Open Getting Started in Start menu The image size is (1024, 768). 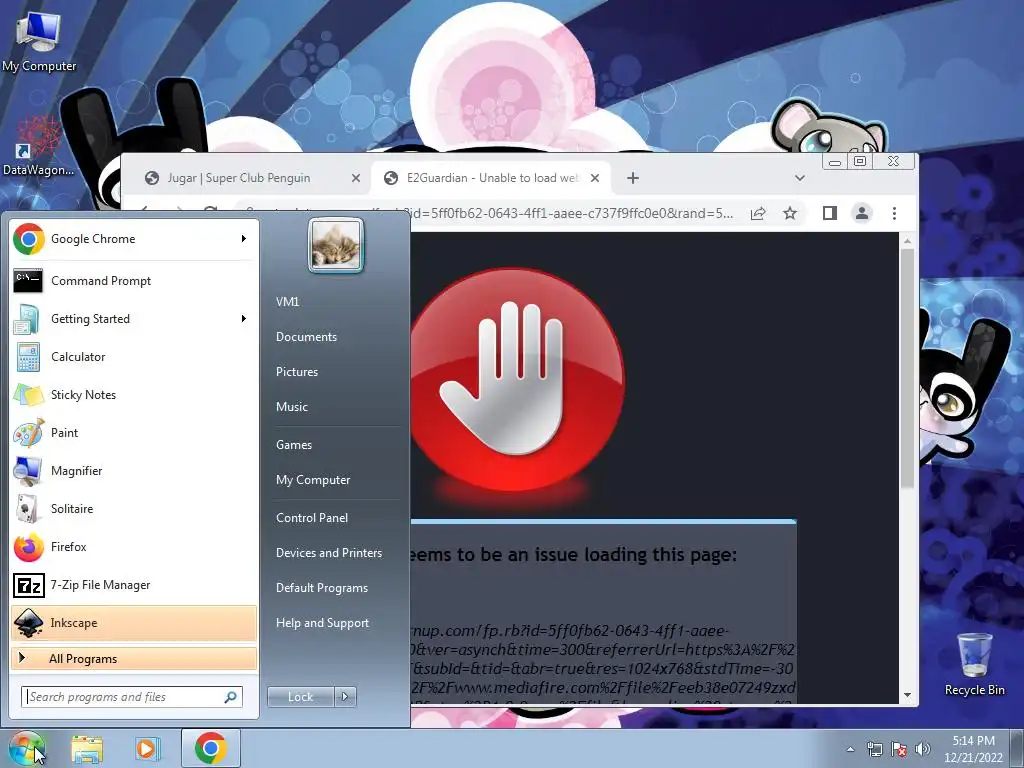point(134,319)
